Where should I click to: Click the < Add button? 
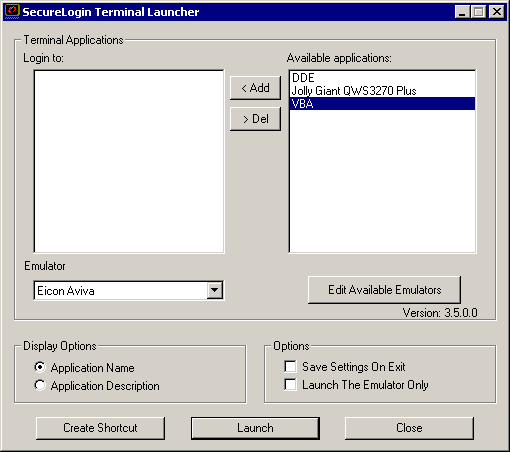pos(255,88)
